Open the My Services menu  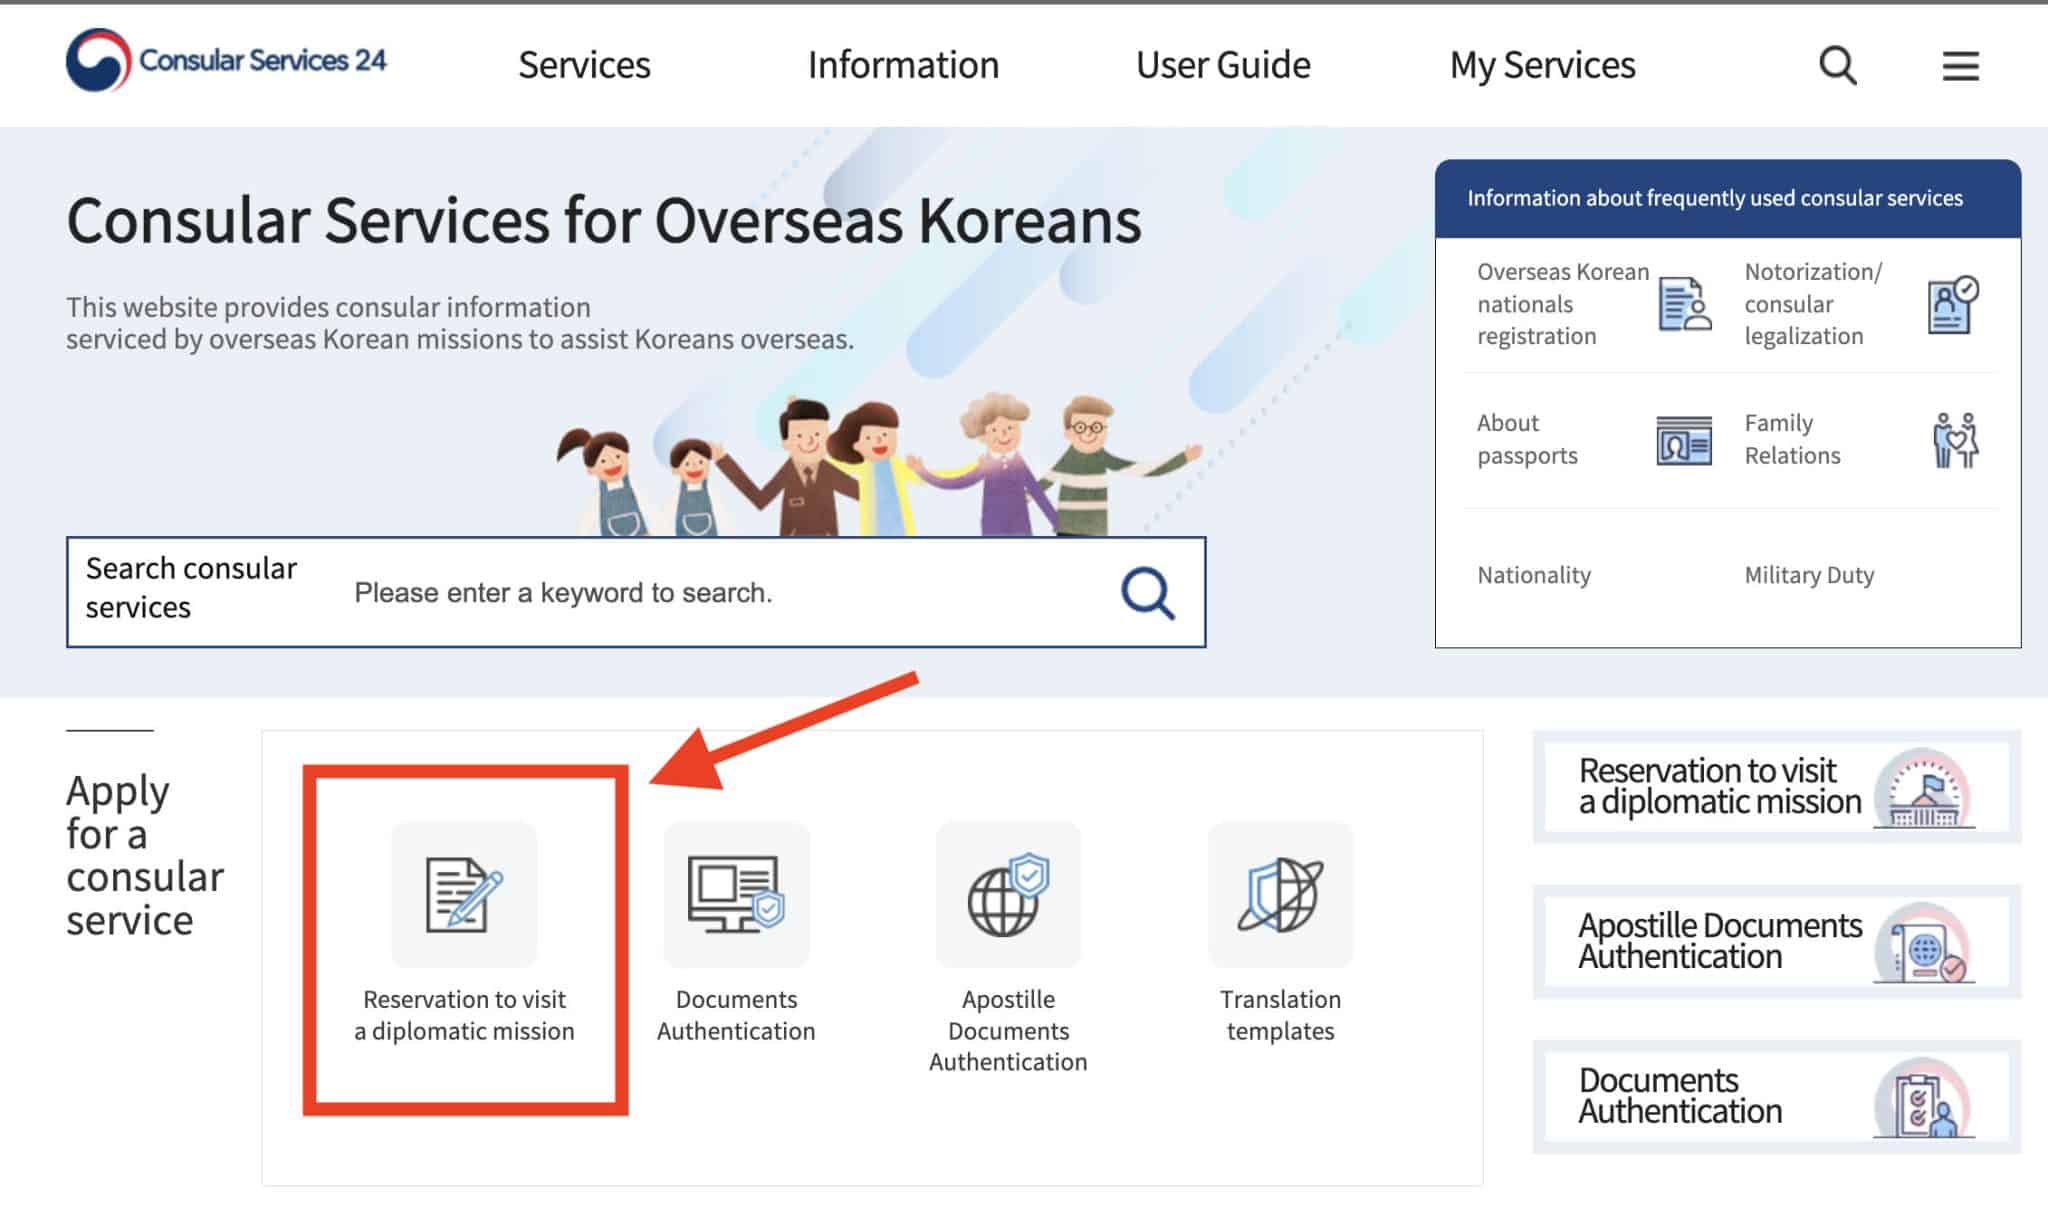1543,64
